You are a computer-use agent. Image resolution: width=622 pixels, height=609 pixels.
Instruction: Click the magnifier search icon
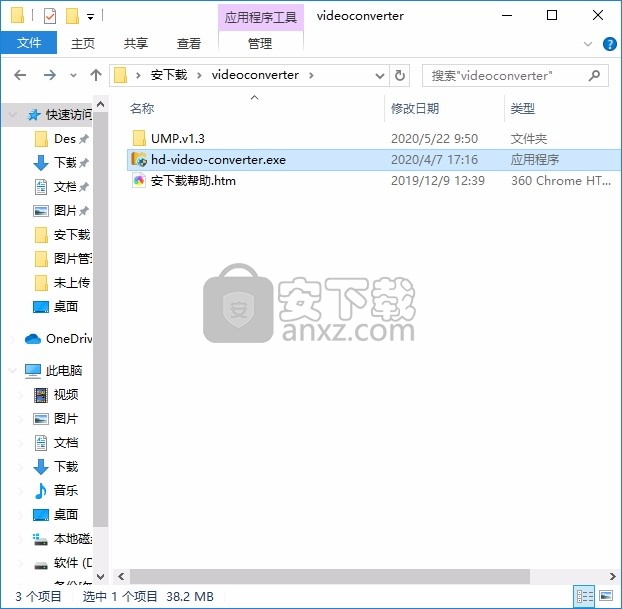pos(594,75)
